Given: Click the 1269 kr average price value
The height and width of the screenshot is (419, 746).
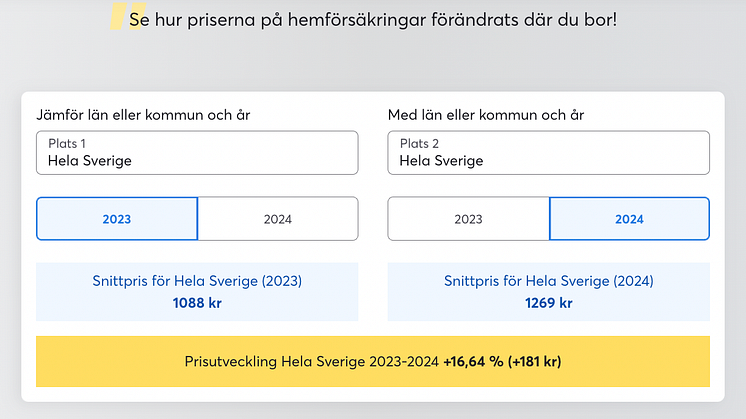Looking at the screenshot, I should click(548, 302).
